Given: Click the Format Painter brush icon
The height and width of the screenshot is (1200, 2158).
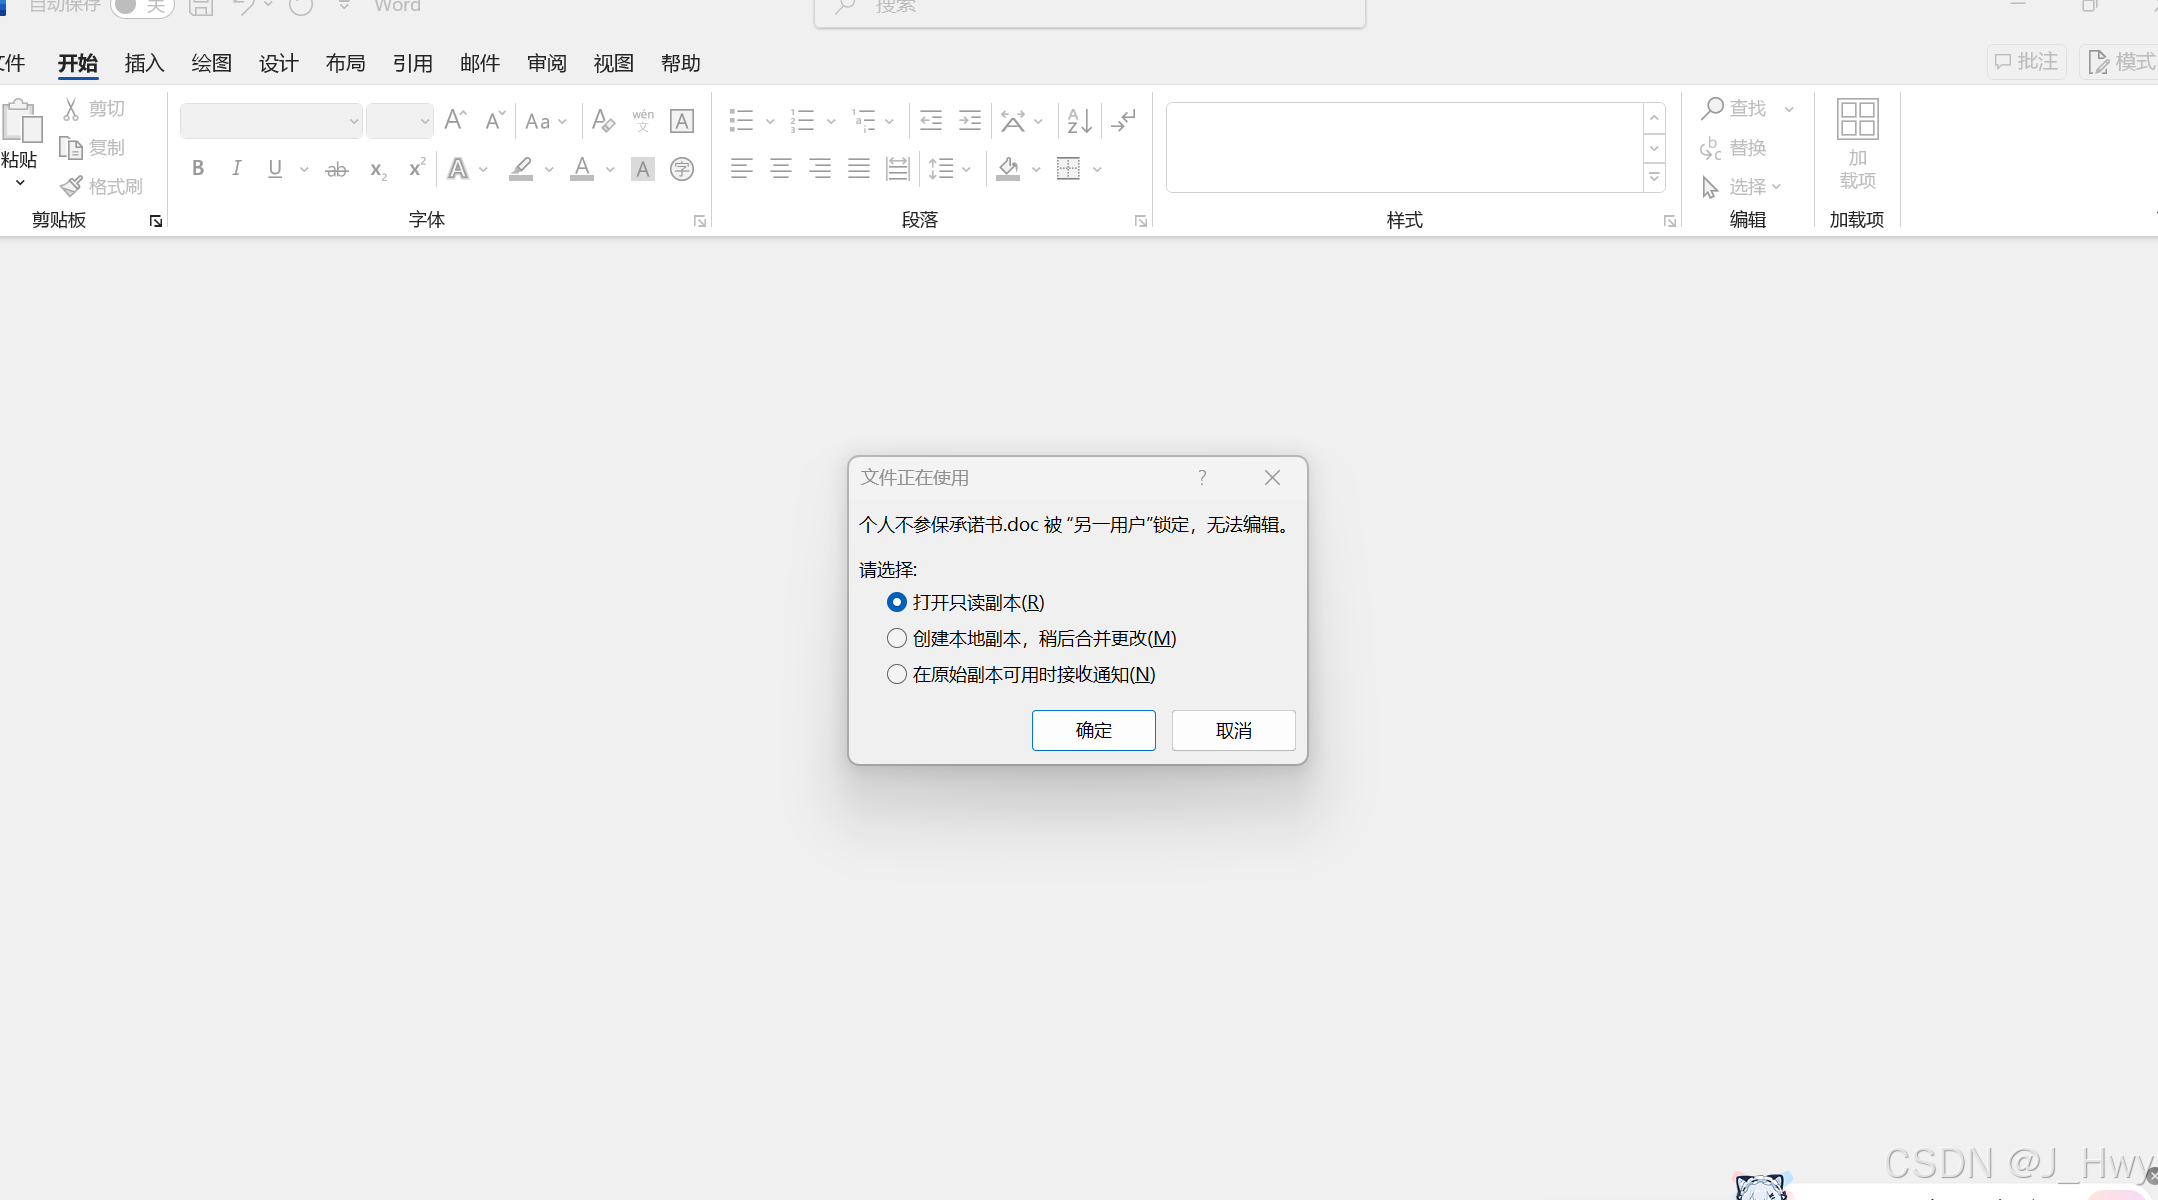Looking at the screenshot, I should point(72,186).
